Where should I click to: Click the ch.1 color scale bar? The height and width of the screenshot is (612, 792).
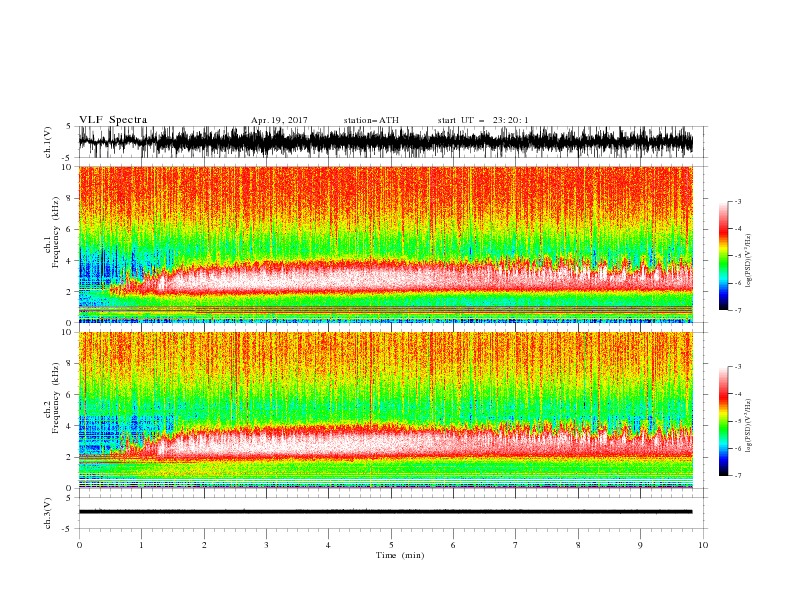coord(723,256)
